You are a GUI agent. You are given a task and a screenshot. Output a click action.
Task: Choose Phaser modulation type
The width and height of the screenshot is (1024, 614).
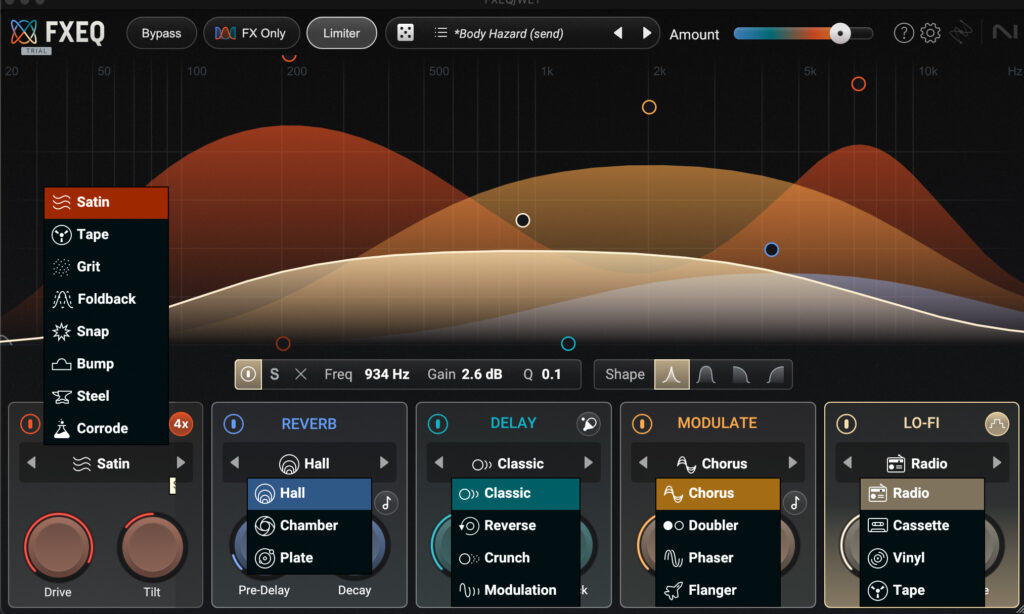[x=718, y=558]
